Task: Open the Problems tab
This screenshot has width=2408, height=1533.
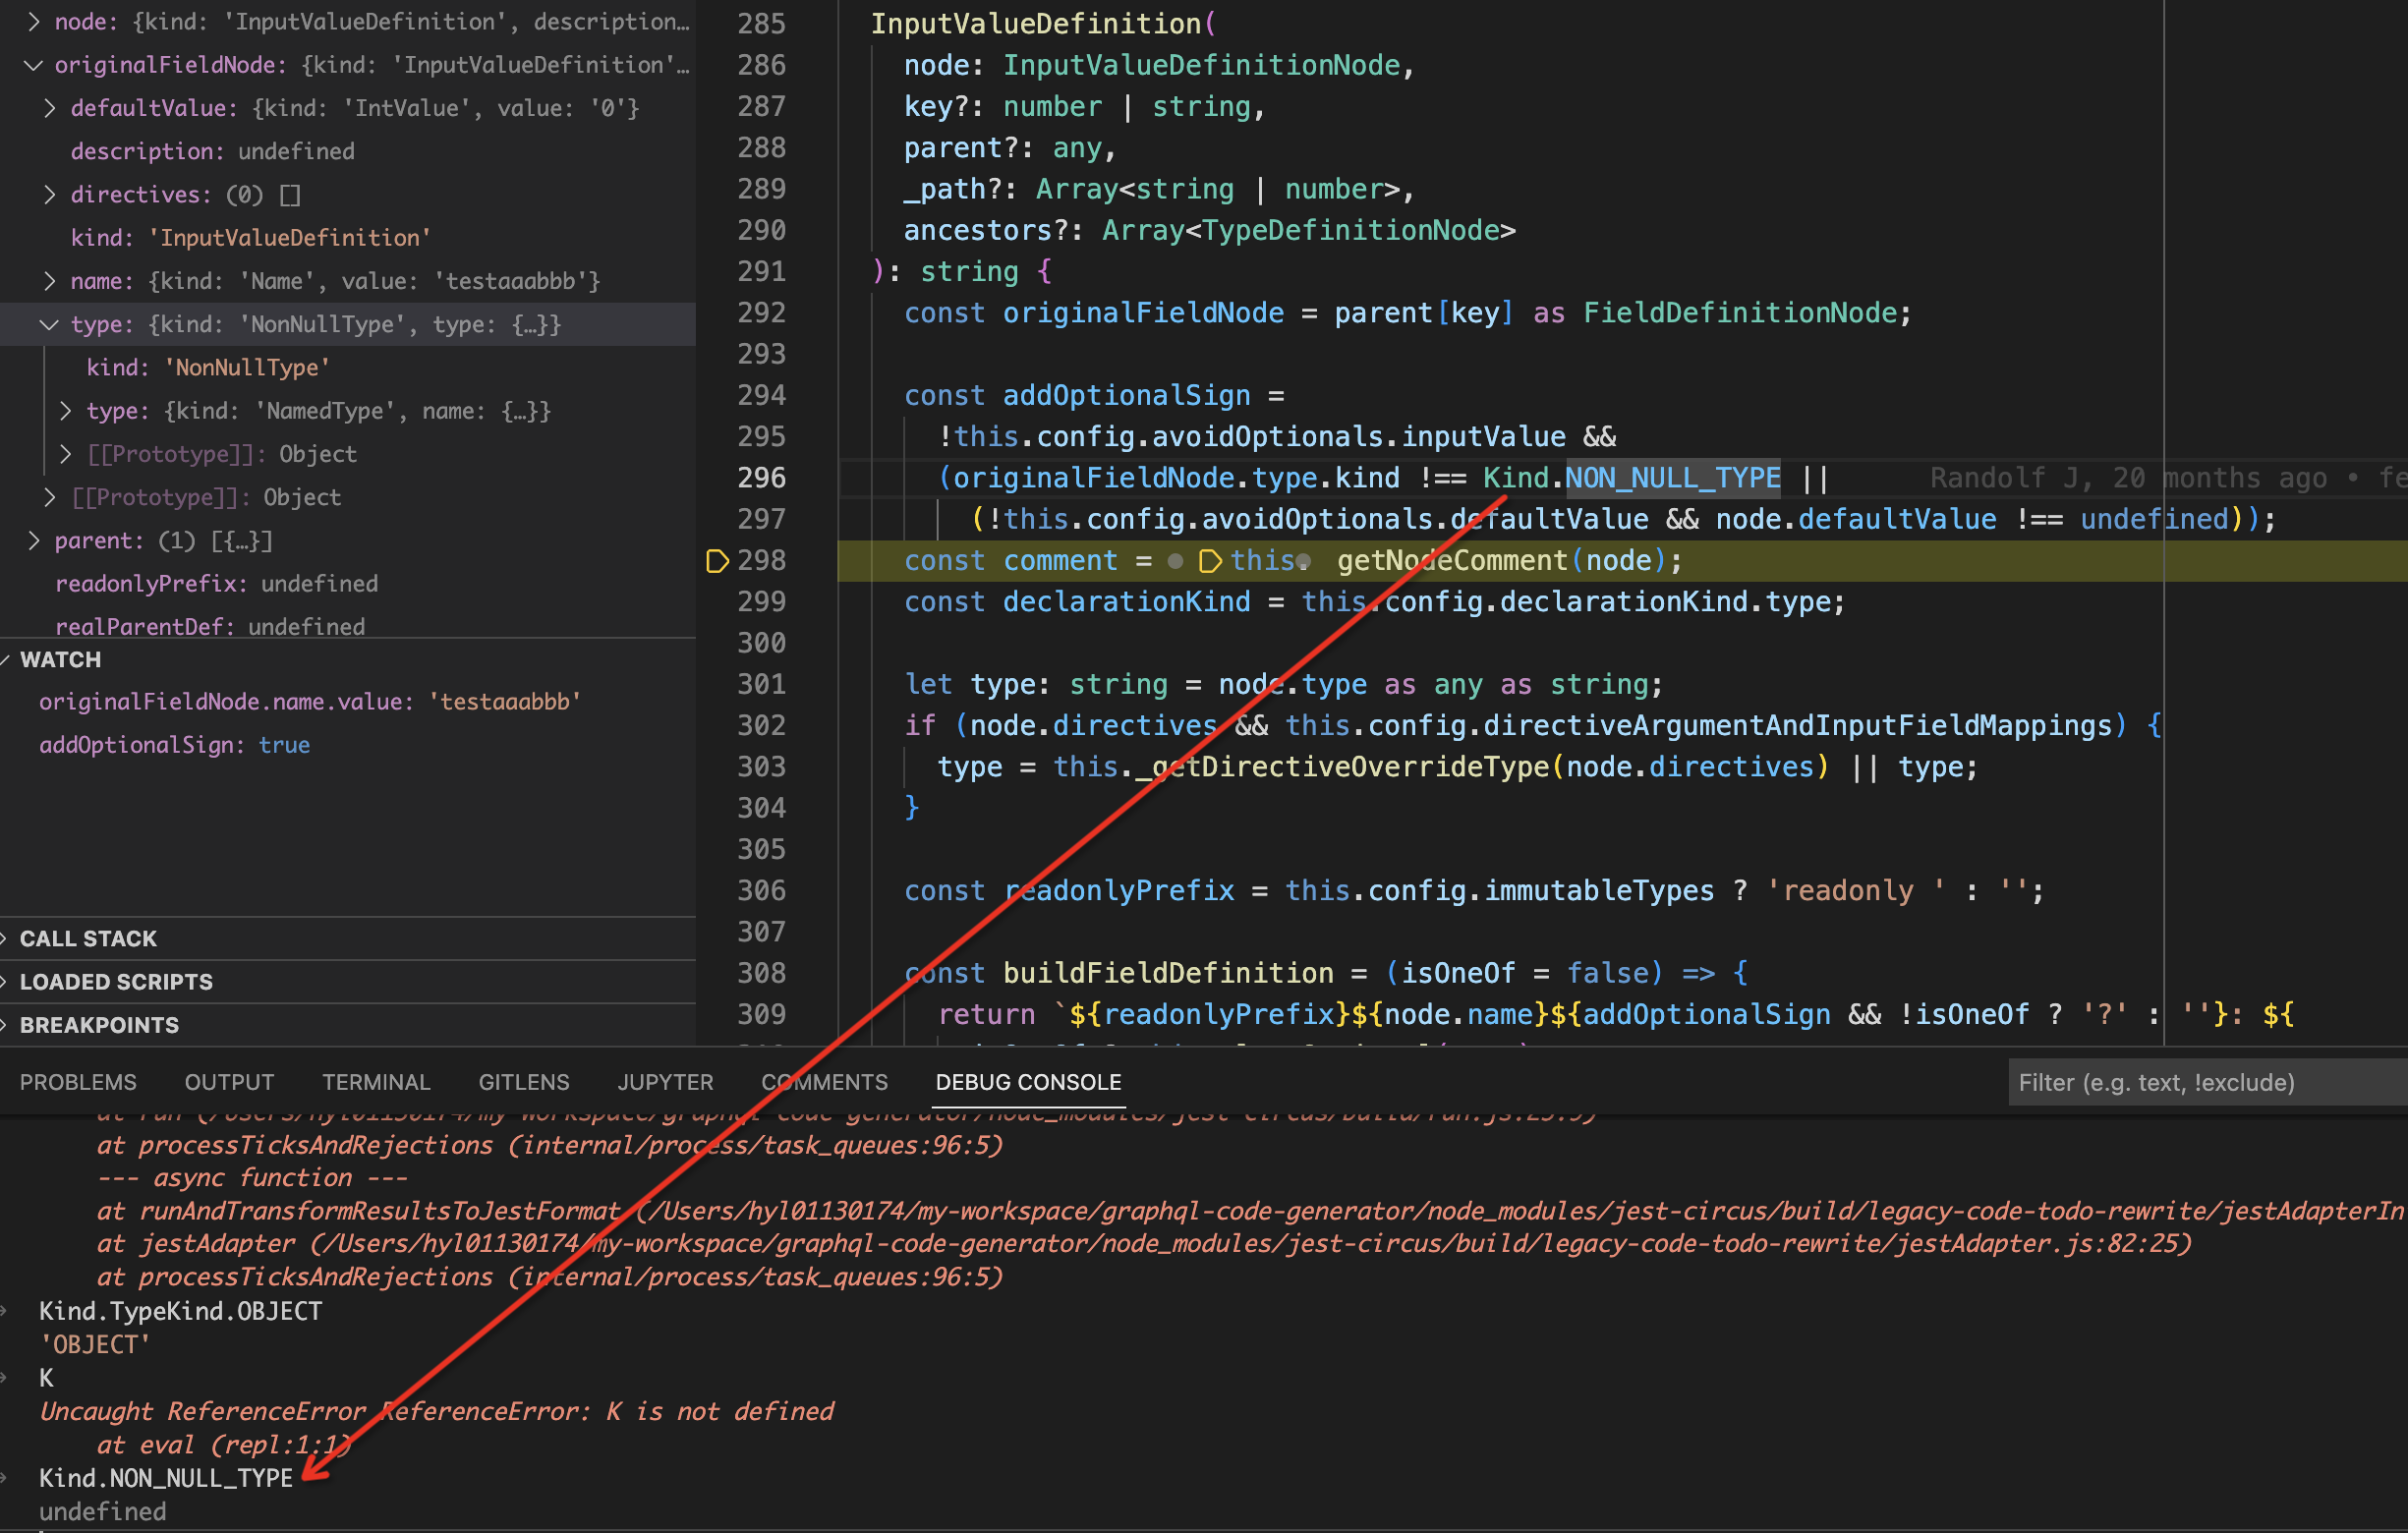Action: click(x=78, y=1082)
